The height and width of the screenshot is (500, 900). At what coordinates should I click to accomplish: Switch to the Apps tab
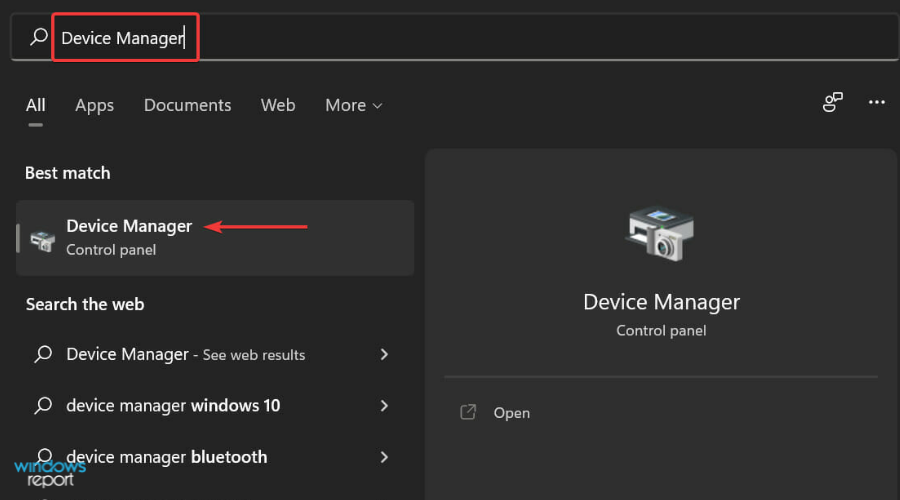click(95, 106)
